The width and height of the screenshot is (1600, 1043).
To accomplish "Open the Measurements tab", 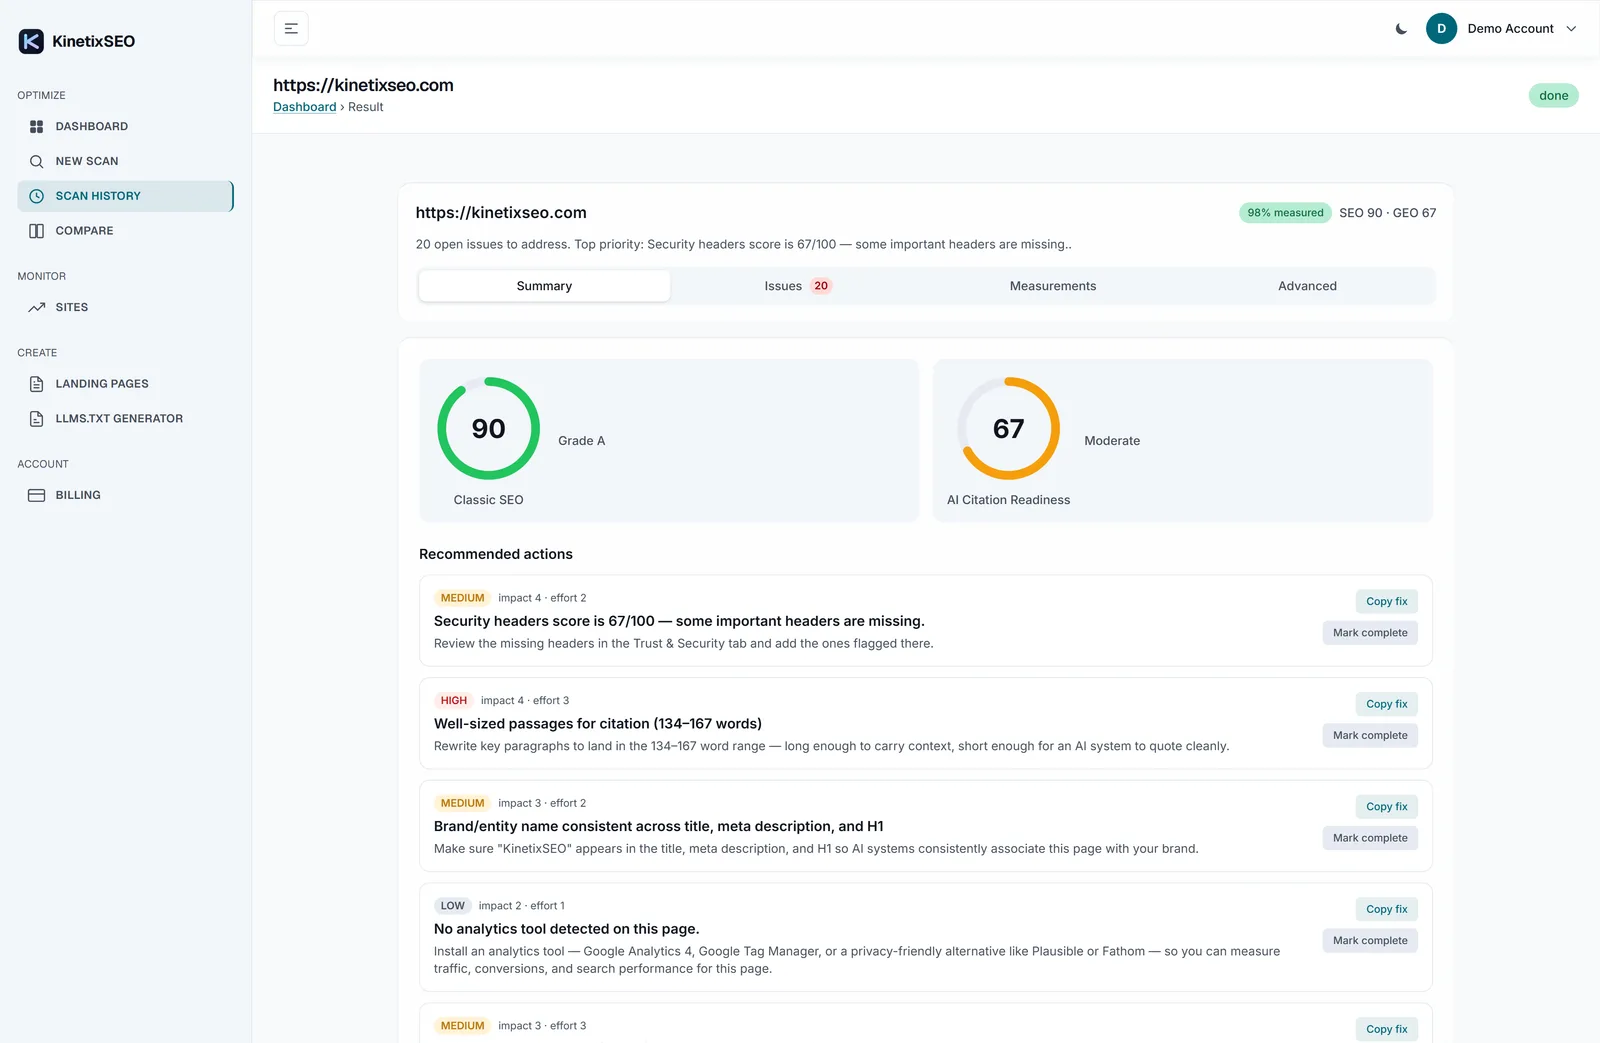I will 1053,286.
